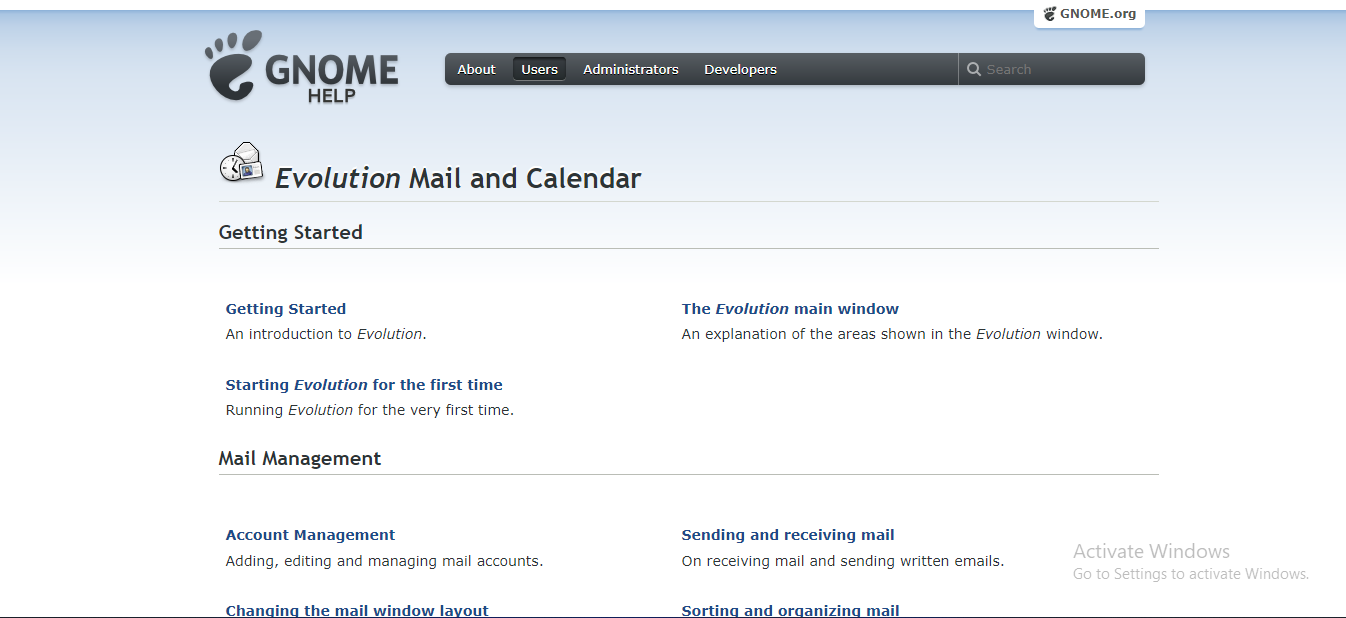
Task: Open the Evolution main window explanation
Action: [790, 308]
